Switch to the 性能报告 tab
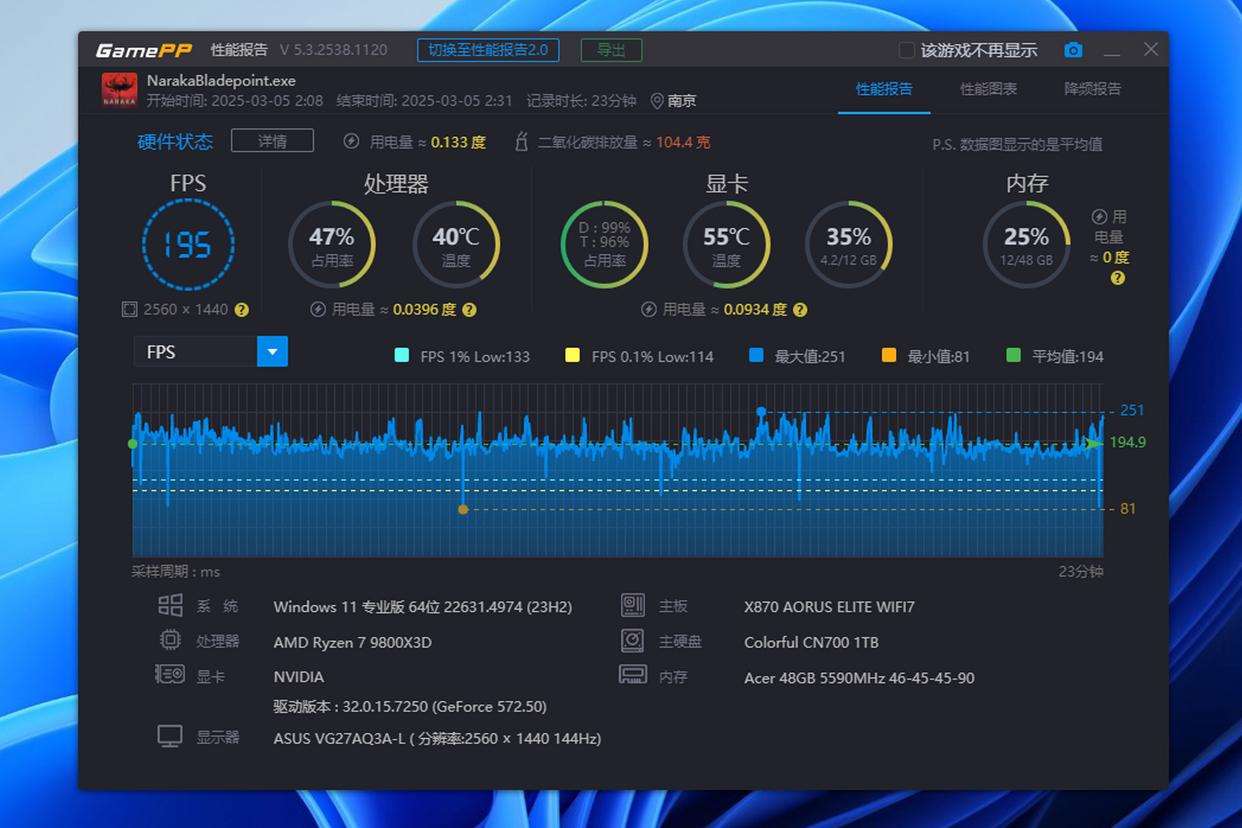The image size is (1242, 828). (x=884, y=89)
